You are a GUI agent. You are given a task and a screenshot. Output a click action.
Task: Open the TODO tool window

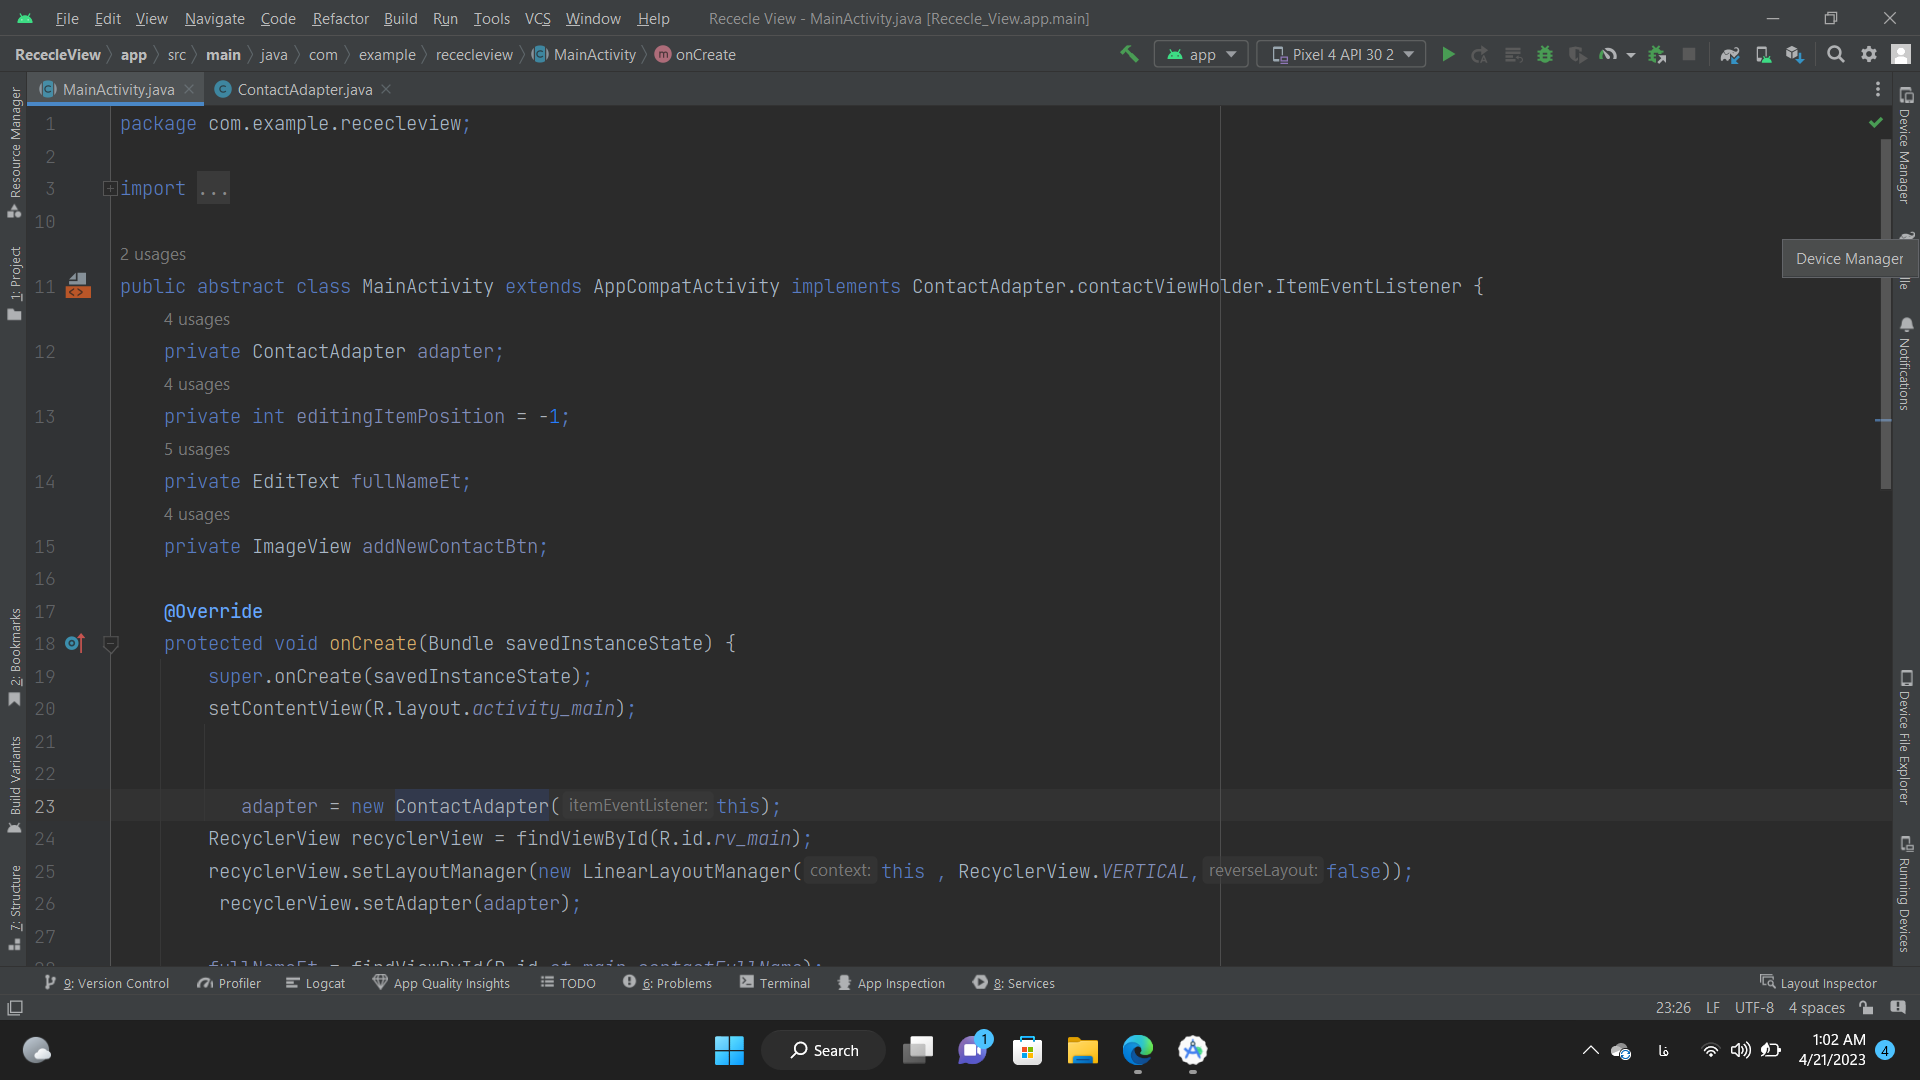568,983
